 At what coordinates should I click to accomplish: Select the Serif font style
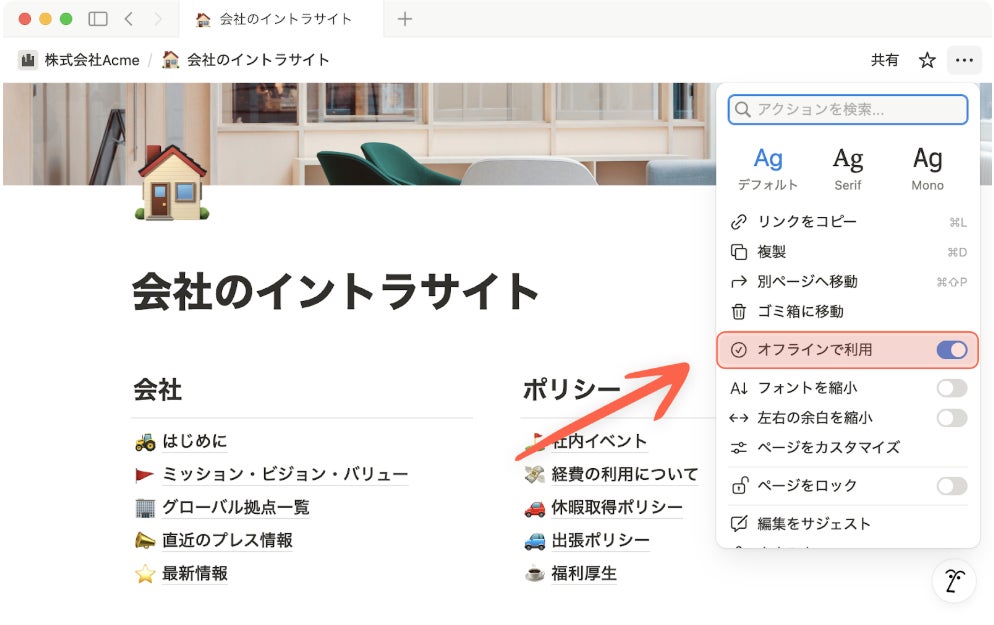[x=848, y=169]
